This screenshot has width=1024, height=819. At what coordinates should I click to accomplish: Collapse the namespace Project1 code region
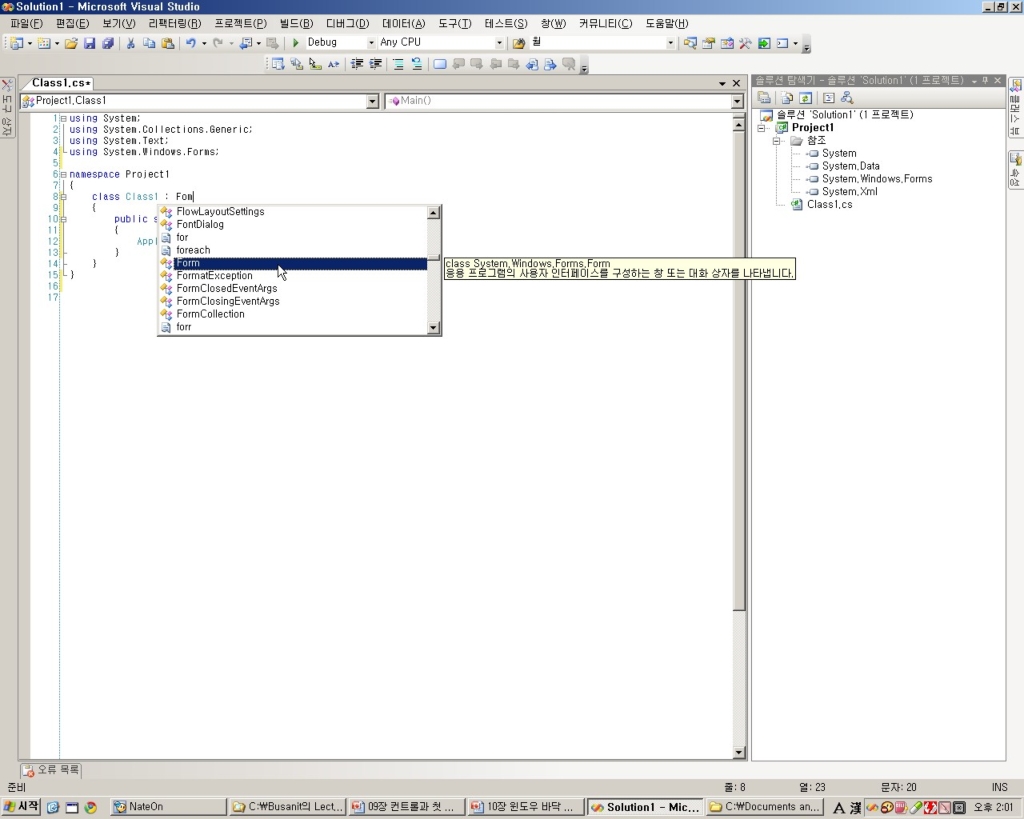63,174
